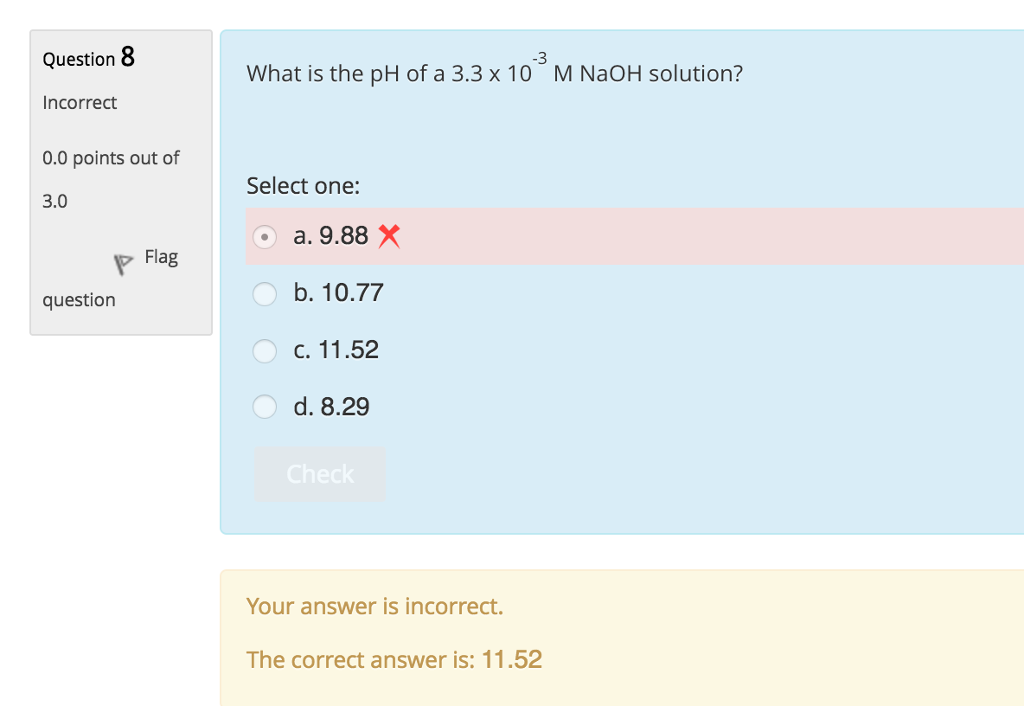
Task: Select radio button for answer c. 11.52
Action: (x=264, y=351)
